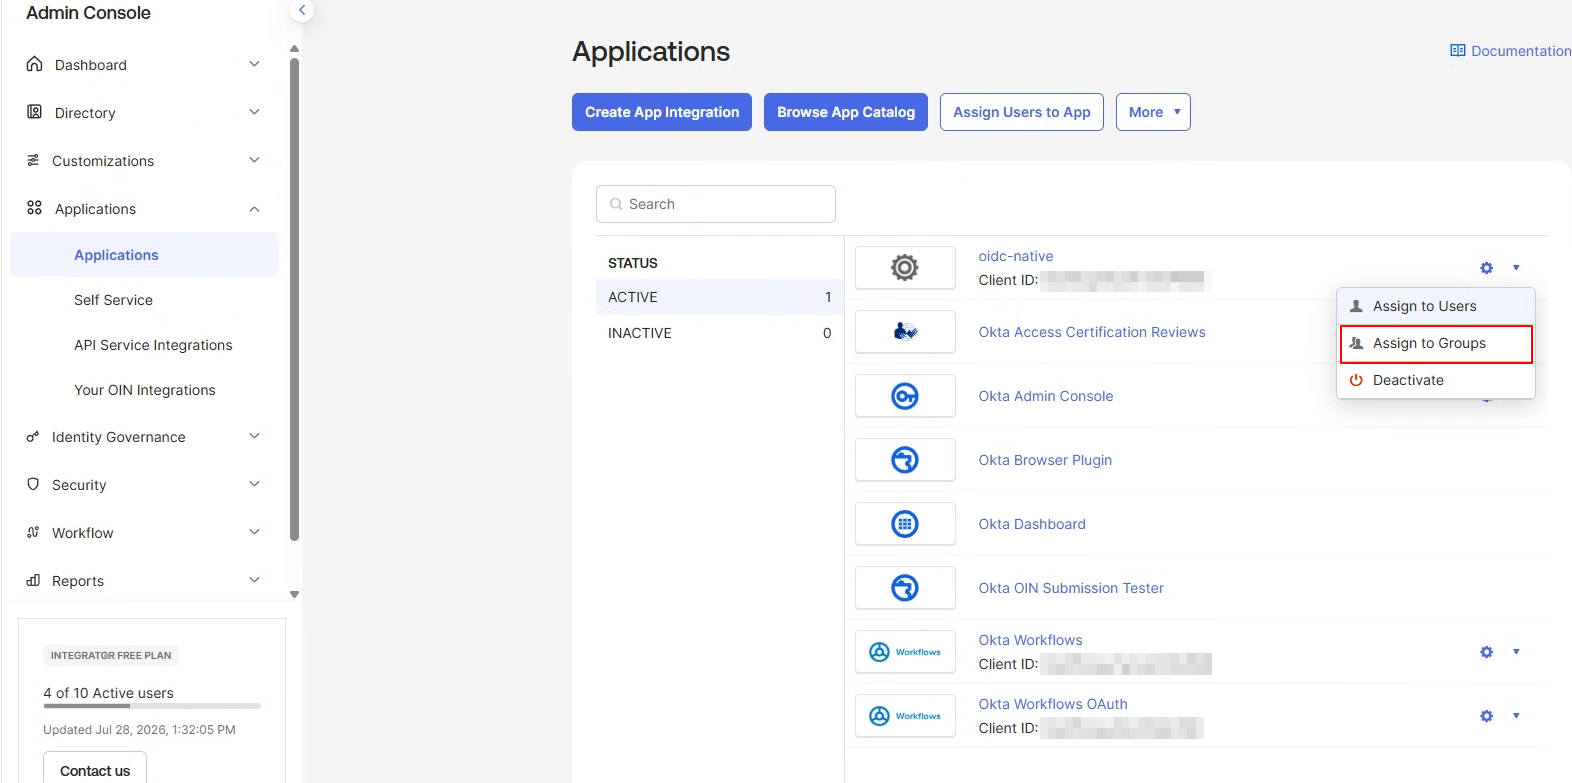Image resolution: width=1572 pixels, height=783 pixels.
Task: Open the Okta Workflows row dropdown arrow
Action: (1516, 652)
